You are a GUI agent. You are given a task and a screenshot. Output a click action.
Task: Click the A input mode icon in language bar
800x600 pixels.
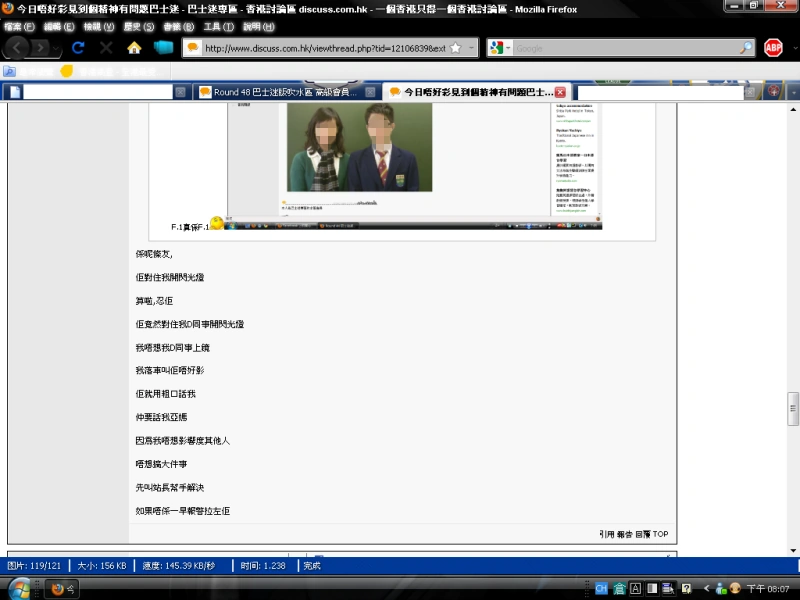(636, 589)
